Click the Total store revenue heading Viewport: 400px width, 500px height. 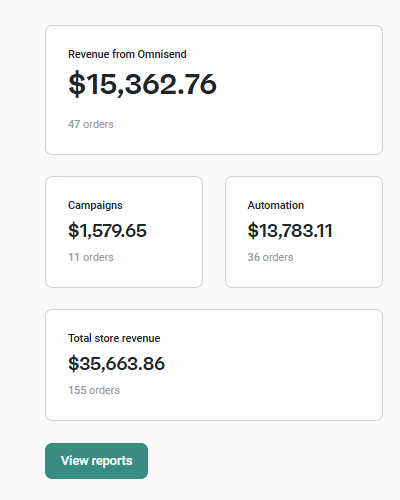(x=114, y=338)
